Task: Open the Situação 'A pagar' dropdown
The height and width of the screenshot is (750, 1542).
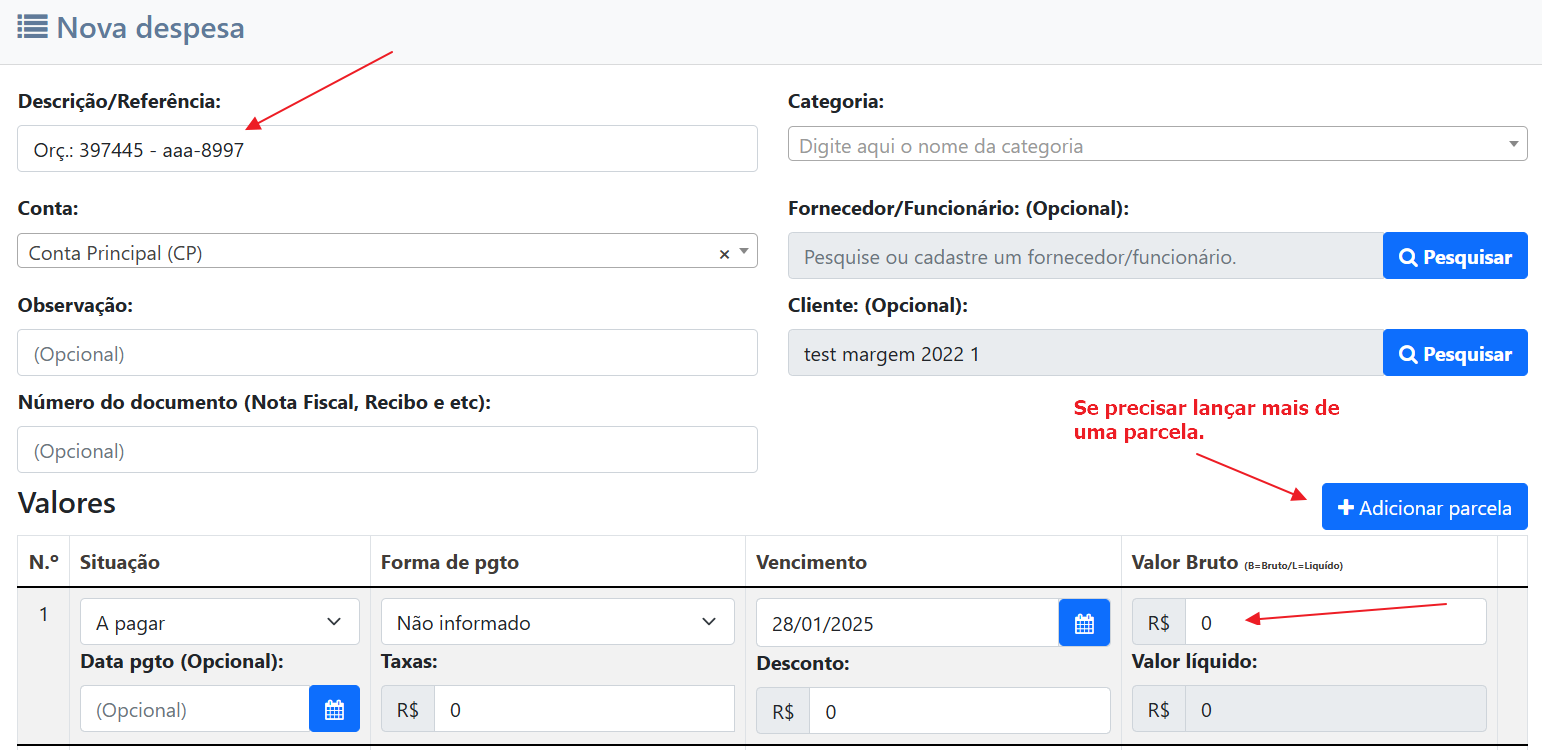Action: [219, 623]
